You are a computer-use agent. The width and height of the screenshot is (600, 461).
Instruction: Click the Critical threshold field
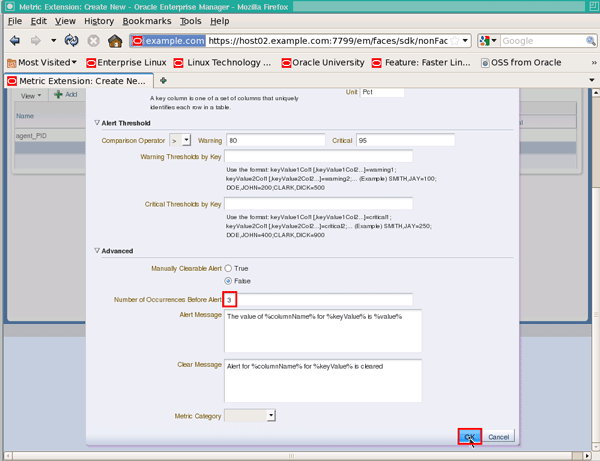pyautogui.click(x=405, y=140)
